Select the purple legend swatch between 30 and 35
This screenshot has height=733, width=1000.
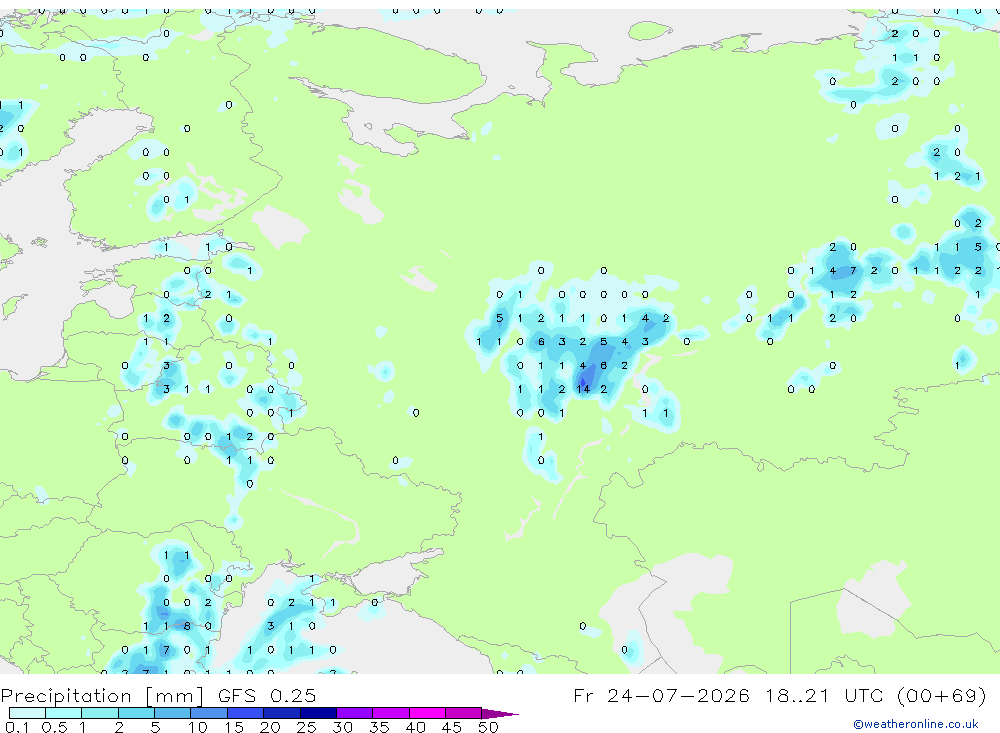[355, 713]
